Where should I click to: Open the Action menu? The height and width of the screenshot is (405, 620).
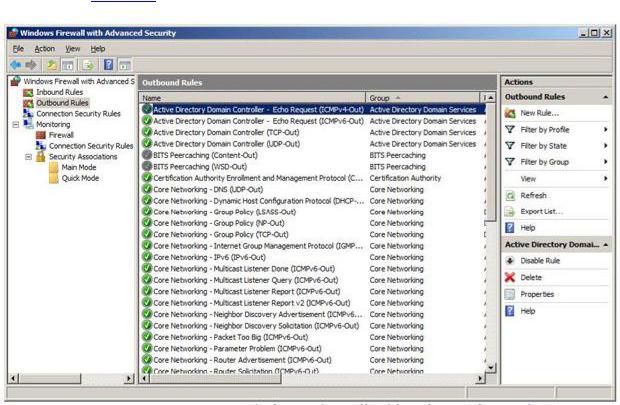point(45,49)
